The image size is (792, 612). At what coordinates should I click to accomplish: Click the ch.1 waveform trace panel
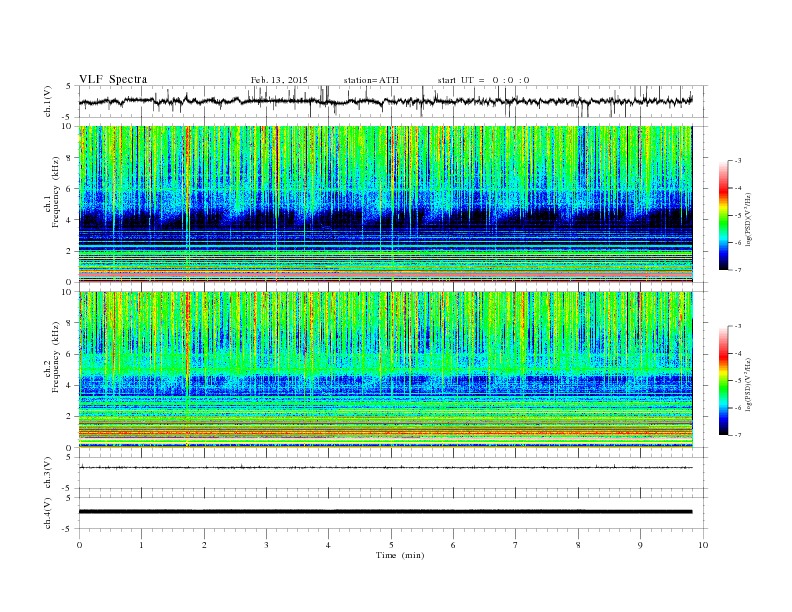point(393,101)
